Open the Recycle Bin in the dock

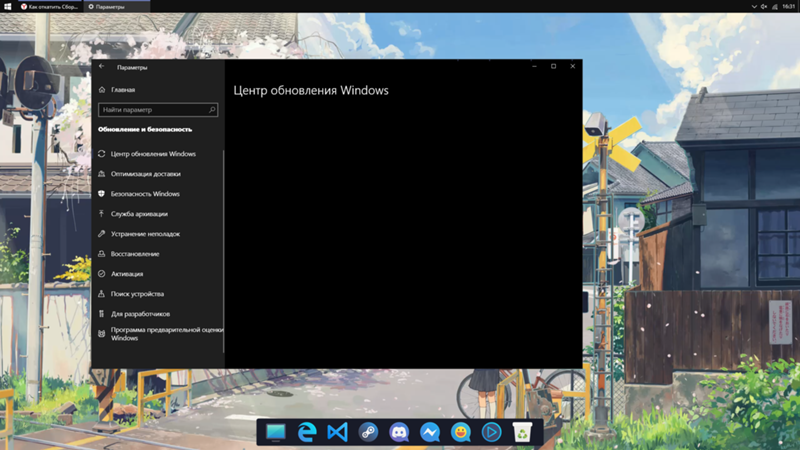(x=522, y=432)
